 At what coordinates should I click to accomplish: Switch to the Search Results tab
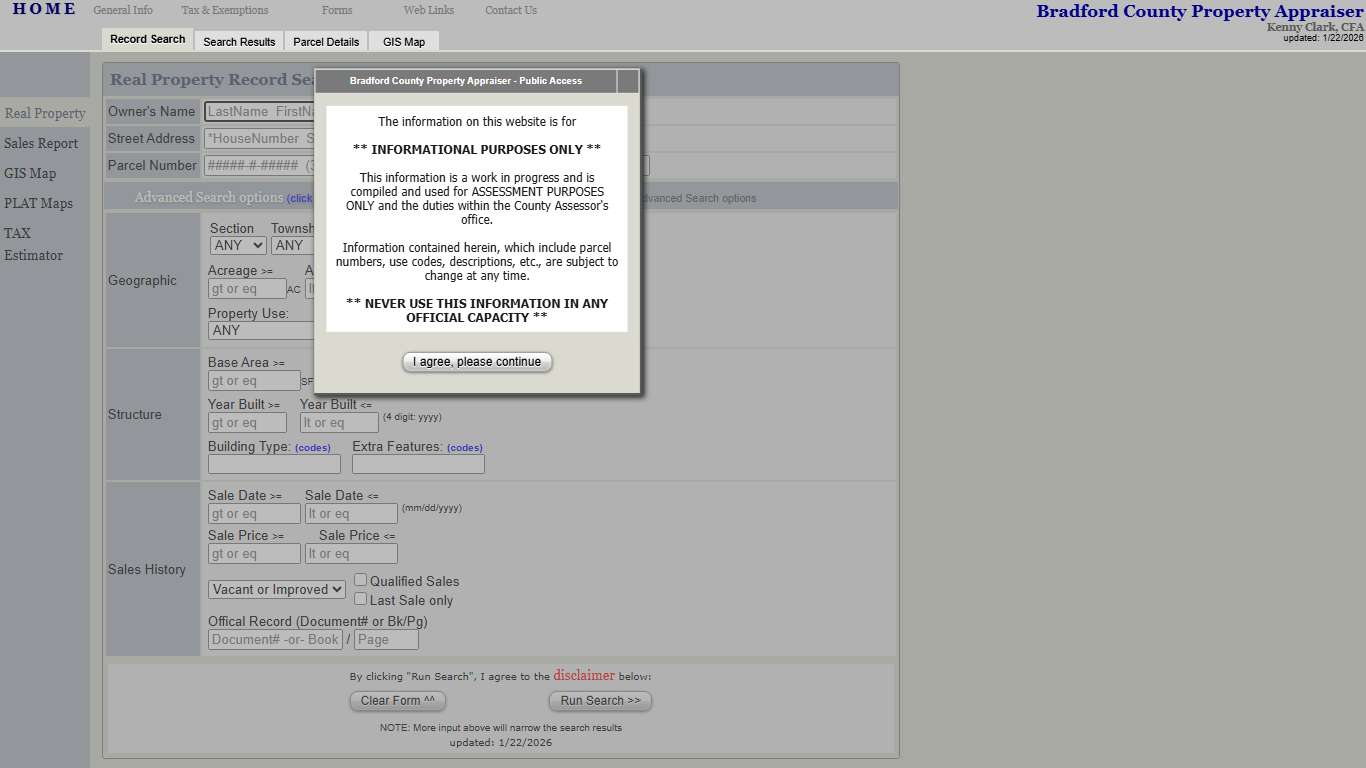point(239,42)
